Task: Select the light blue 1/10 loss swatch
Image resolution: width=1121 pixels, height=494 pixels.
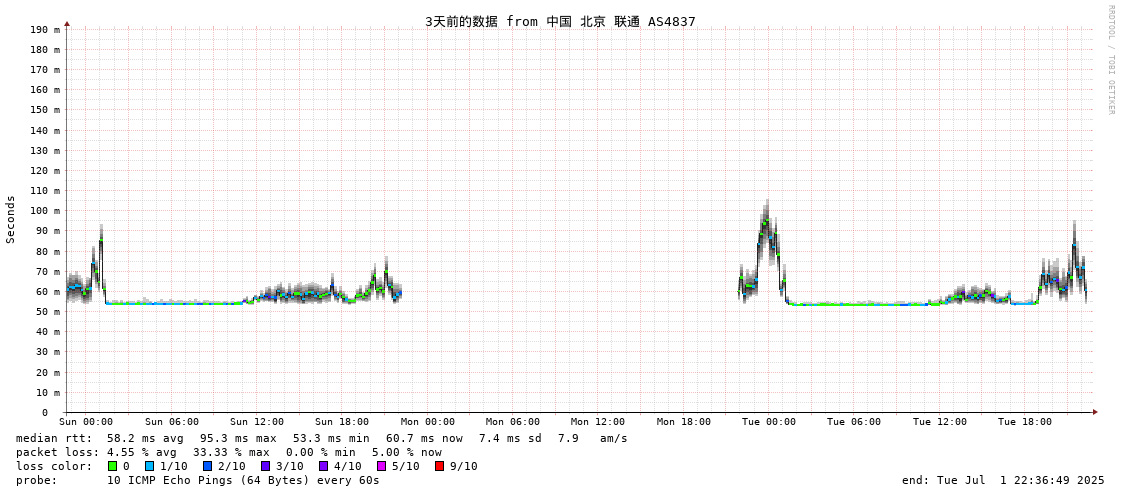Action: [147, 466]
